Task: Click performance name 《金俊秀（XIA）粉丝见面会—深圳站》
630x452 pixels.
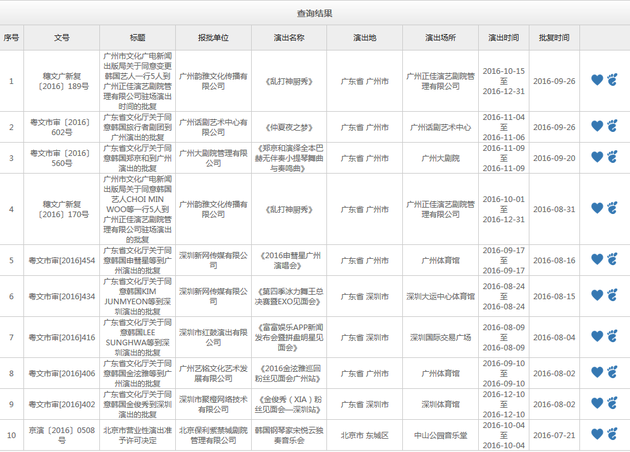Action: click(x=289, y=405)
